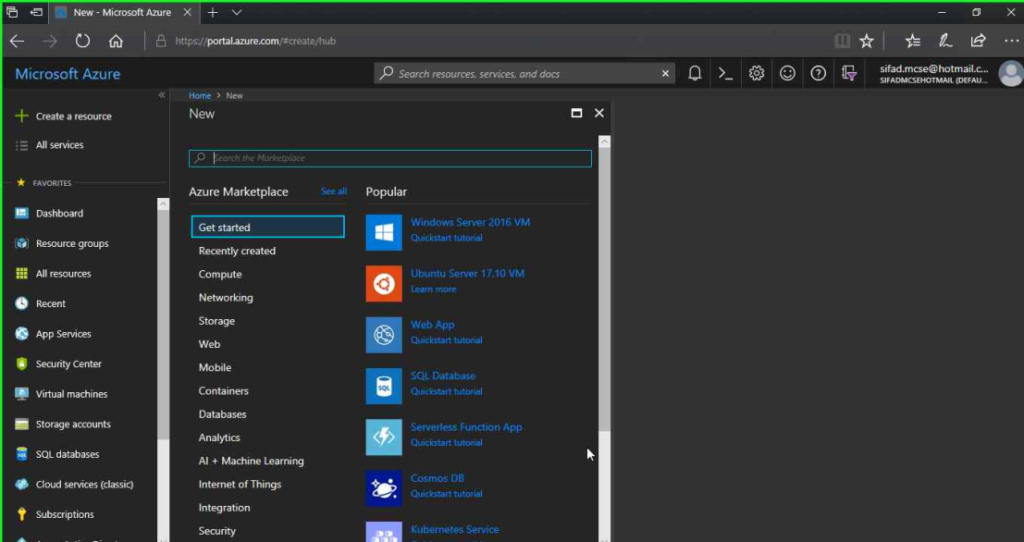This screenshot has width=1024, height=542.
Task: Open directory and subscription filter icon
Action: [x=849, y=74]
